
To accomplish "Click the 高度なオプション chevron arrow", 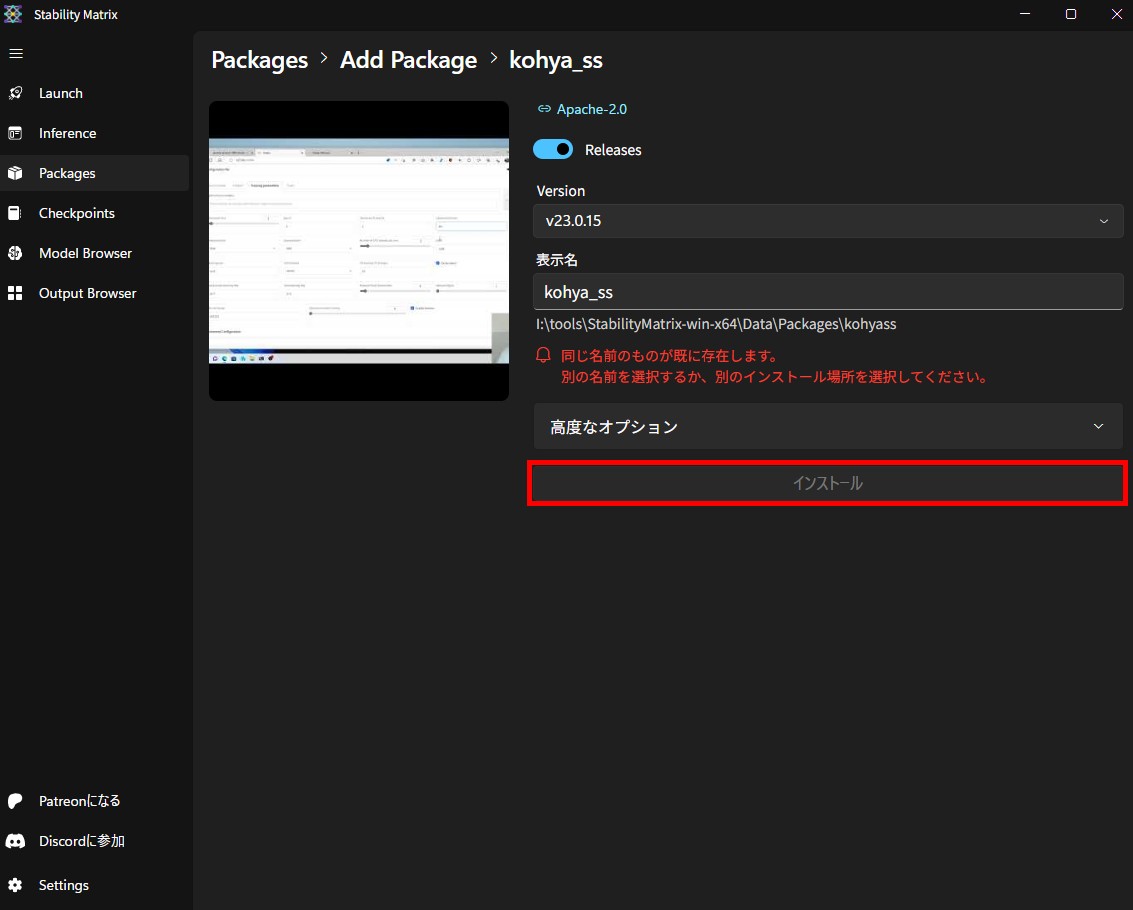I will coord(1098,426).
